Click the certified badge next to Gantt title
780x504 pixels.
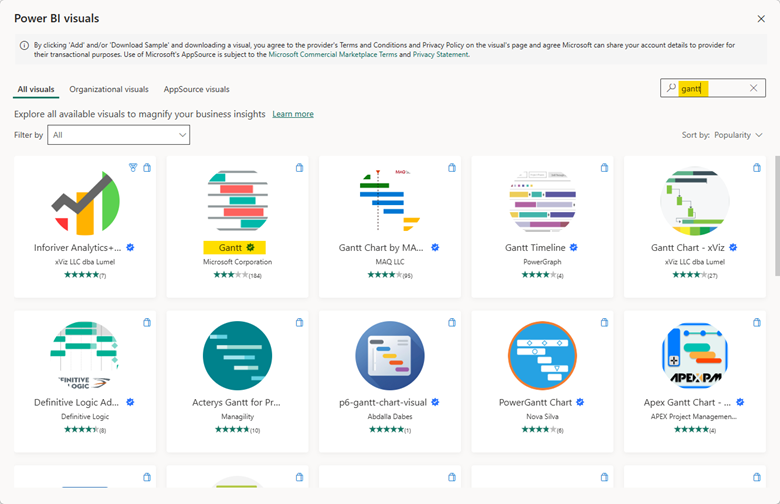click(250, 247)
